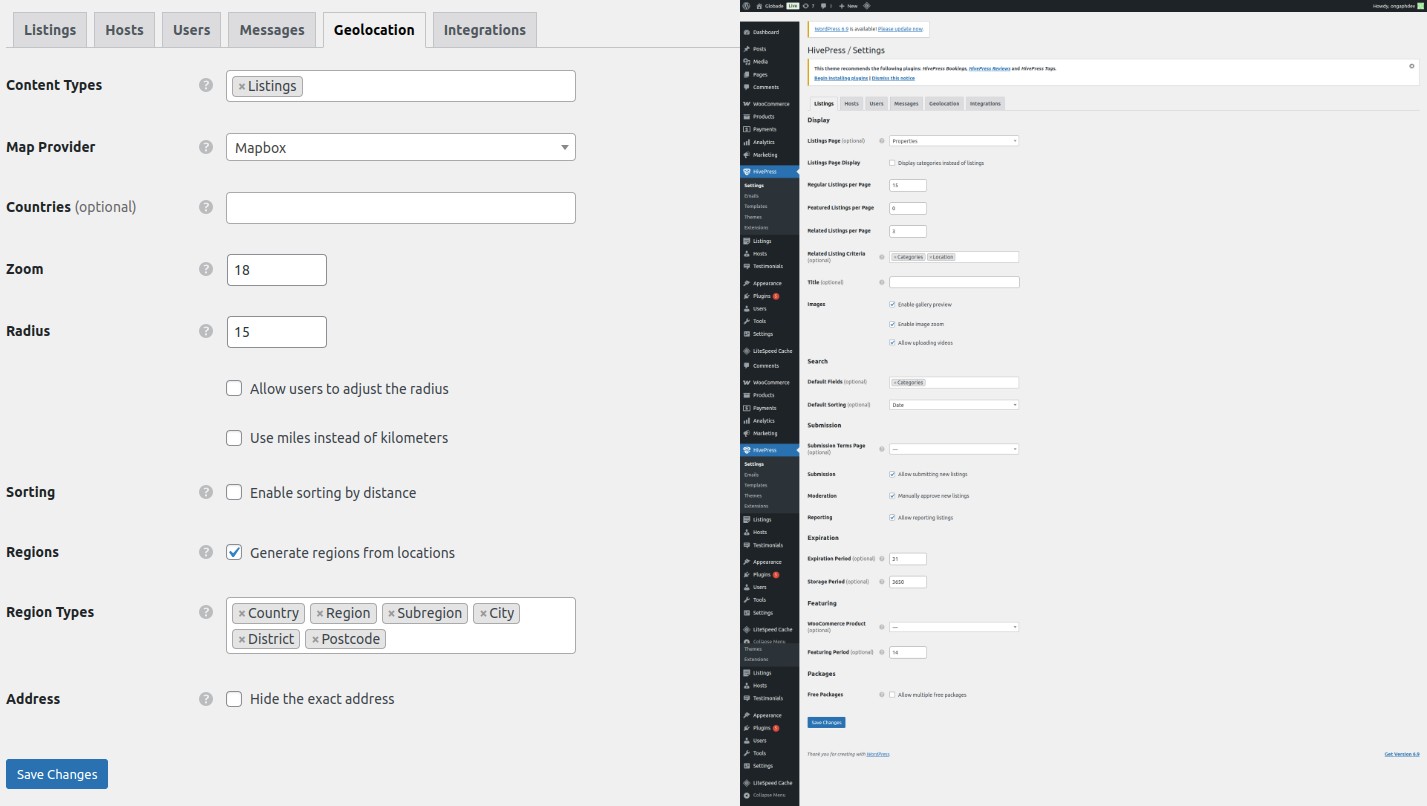This screenshot has height=806, width=1427.
Task: Enable Allow users to adjust the radius
Action: click(234, 388)
